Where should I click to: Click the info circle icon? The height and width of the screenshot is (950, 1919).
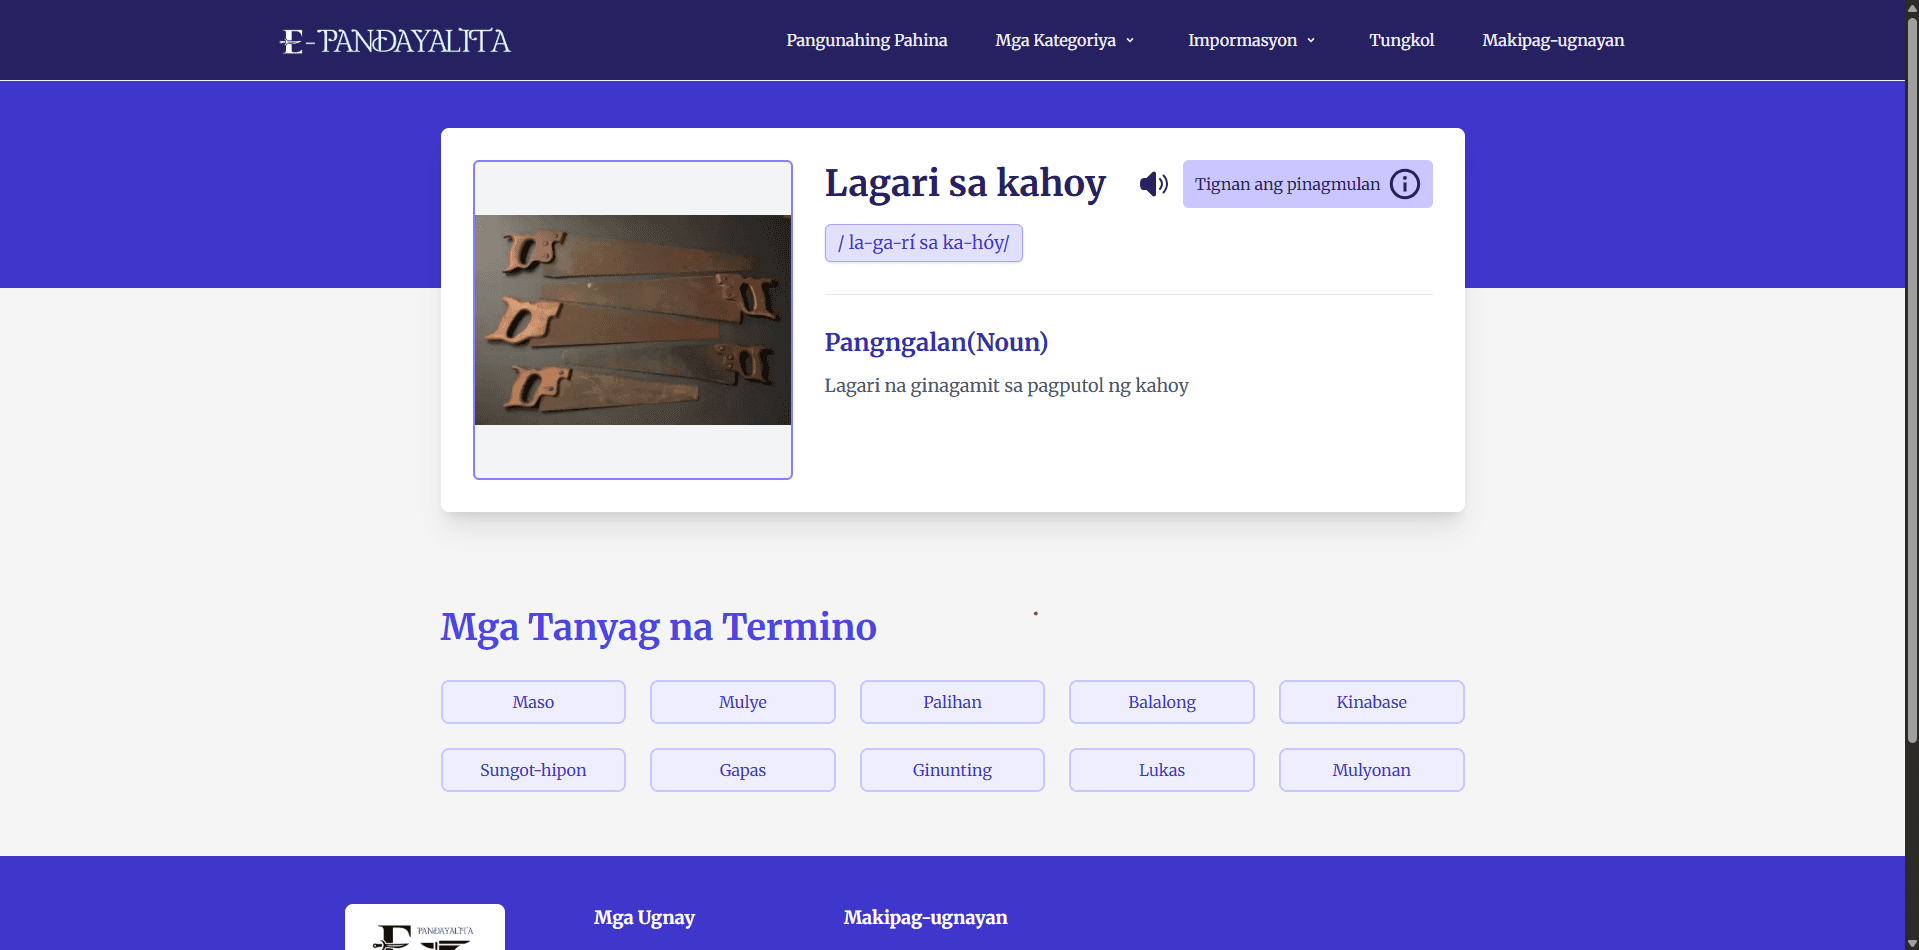[1404, 184]
